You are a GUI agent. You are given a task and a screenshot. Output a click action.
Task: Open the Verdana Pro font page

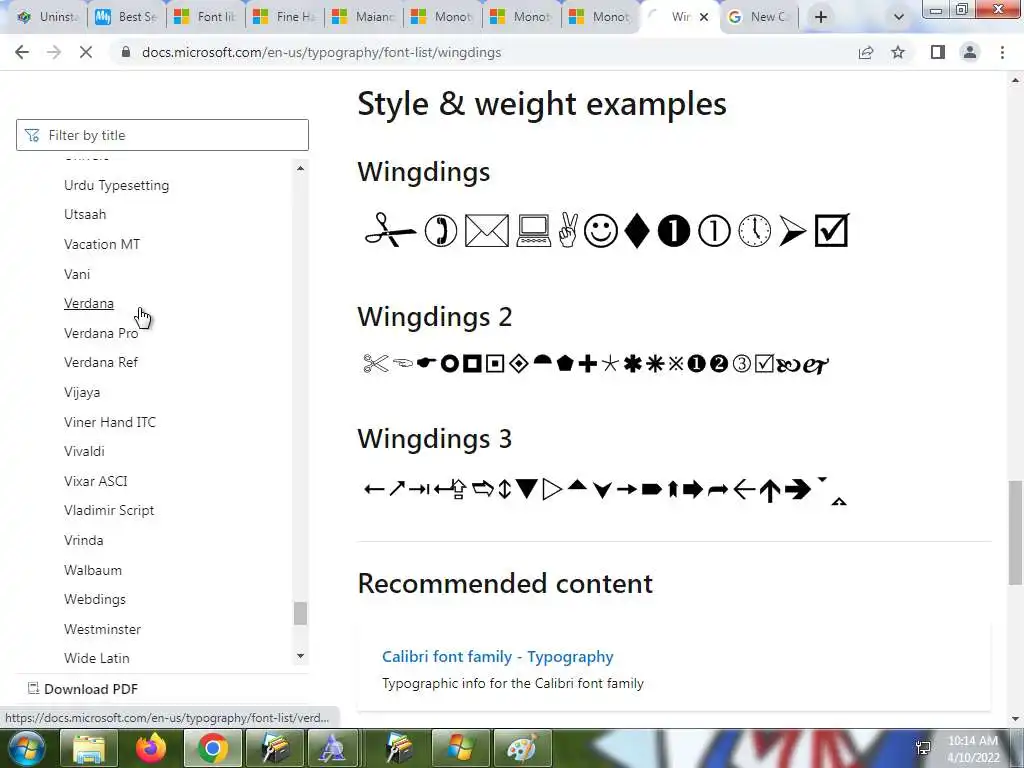pos(101,333)
